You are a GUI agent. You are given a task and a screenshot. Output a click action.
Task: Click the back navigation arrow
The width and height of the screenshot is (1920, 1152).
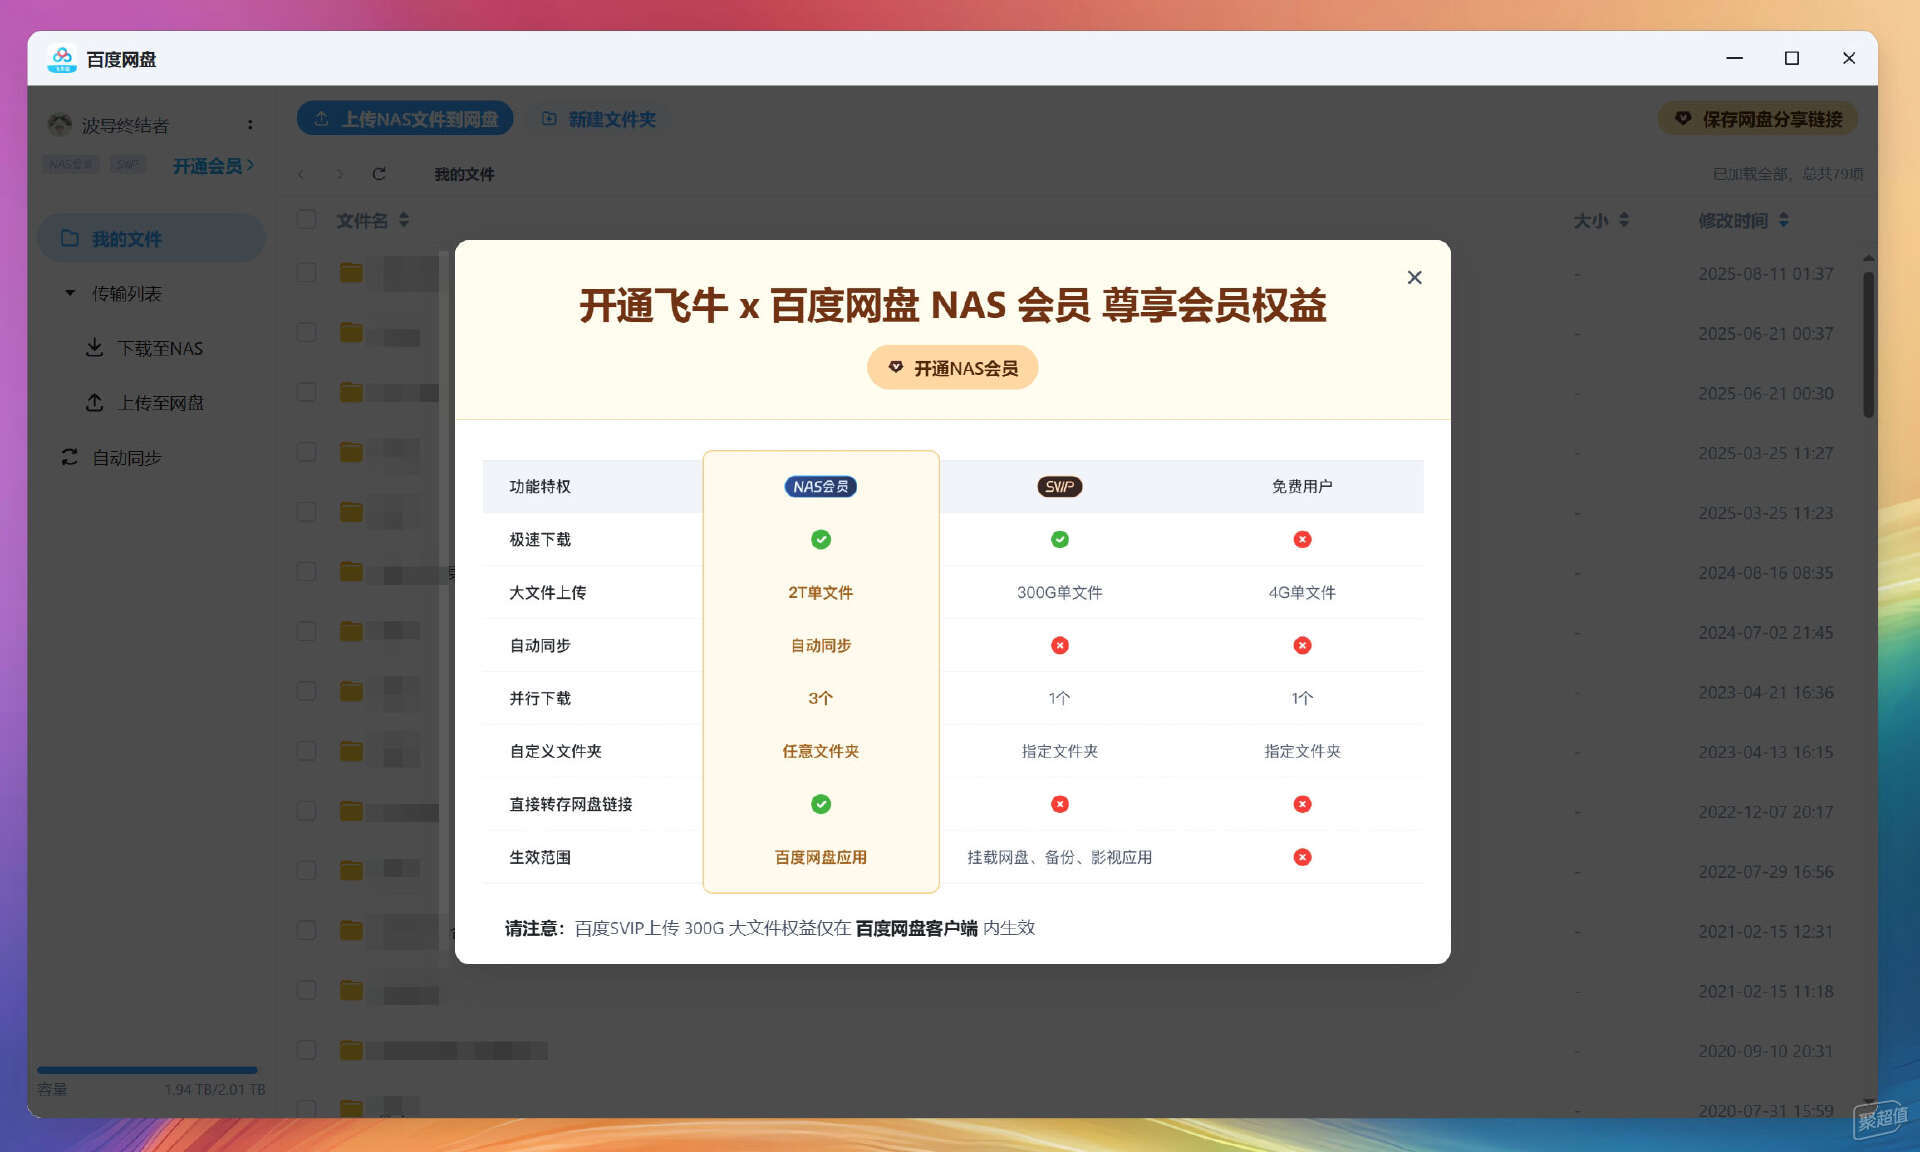coord(302,174)
